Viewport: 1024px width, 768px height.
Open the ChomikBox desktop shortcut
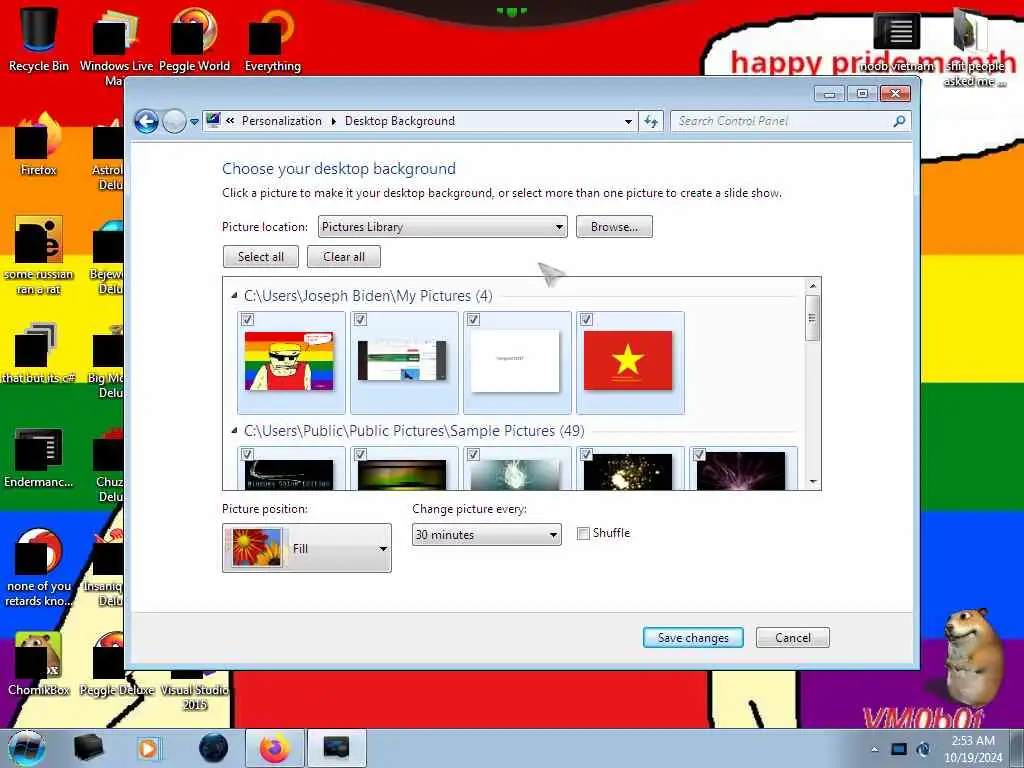(39, 664)
